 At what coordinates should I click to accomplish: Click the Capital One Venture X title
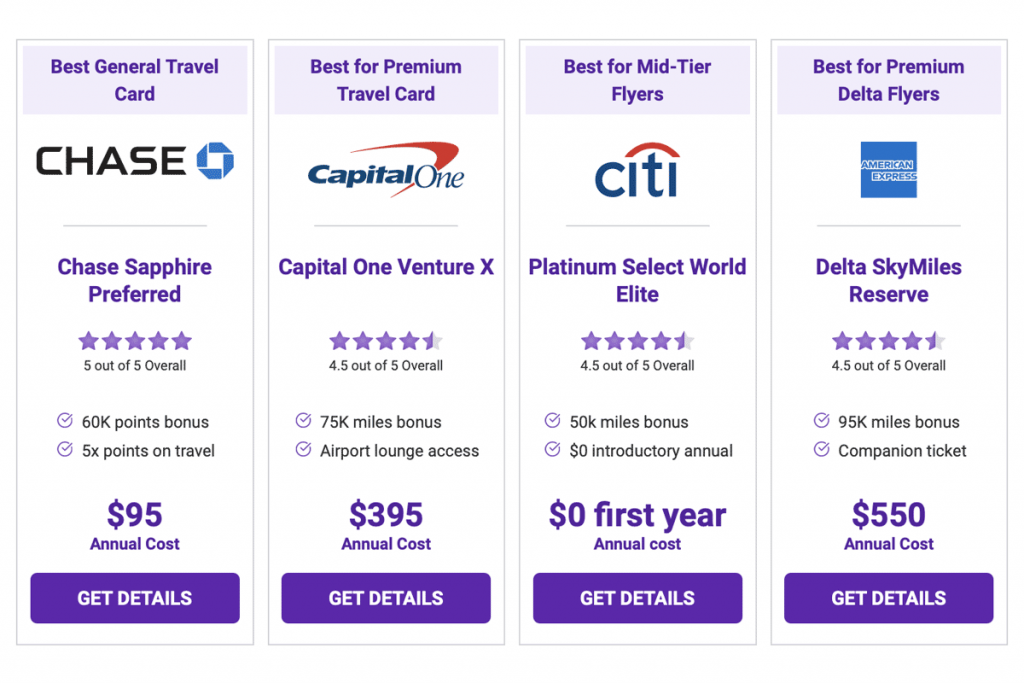tap(386, 267)
